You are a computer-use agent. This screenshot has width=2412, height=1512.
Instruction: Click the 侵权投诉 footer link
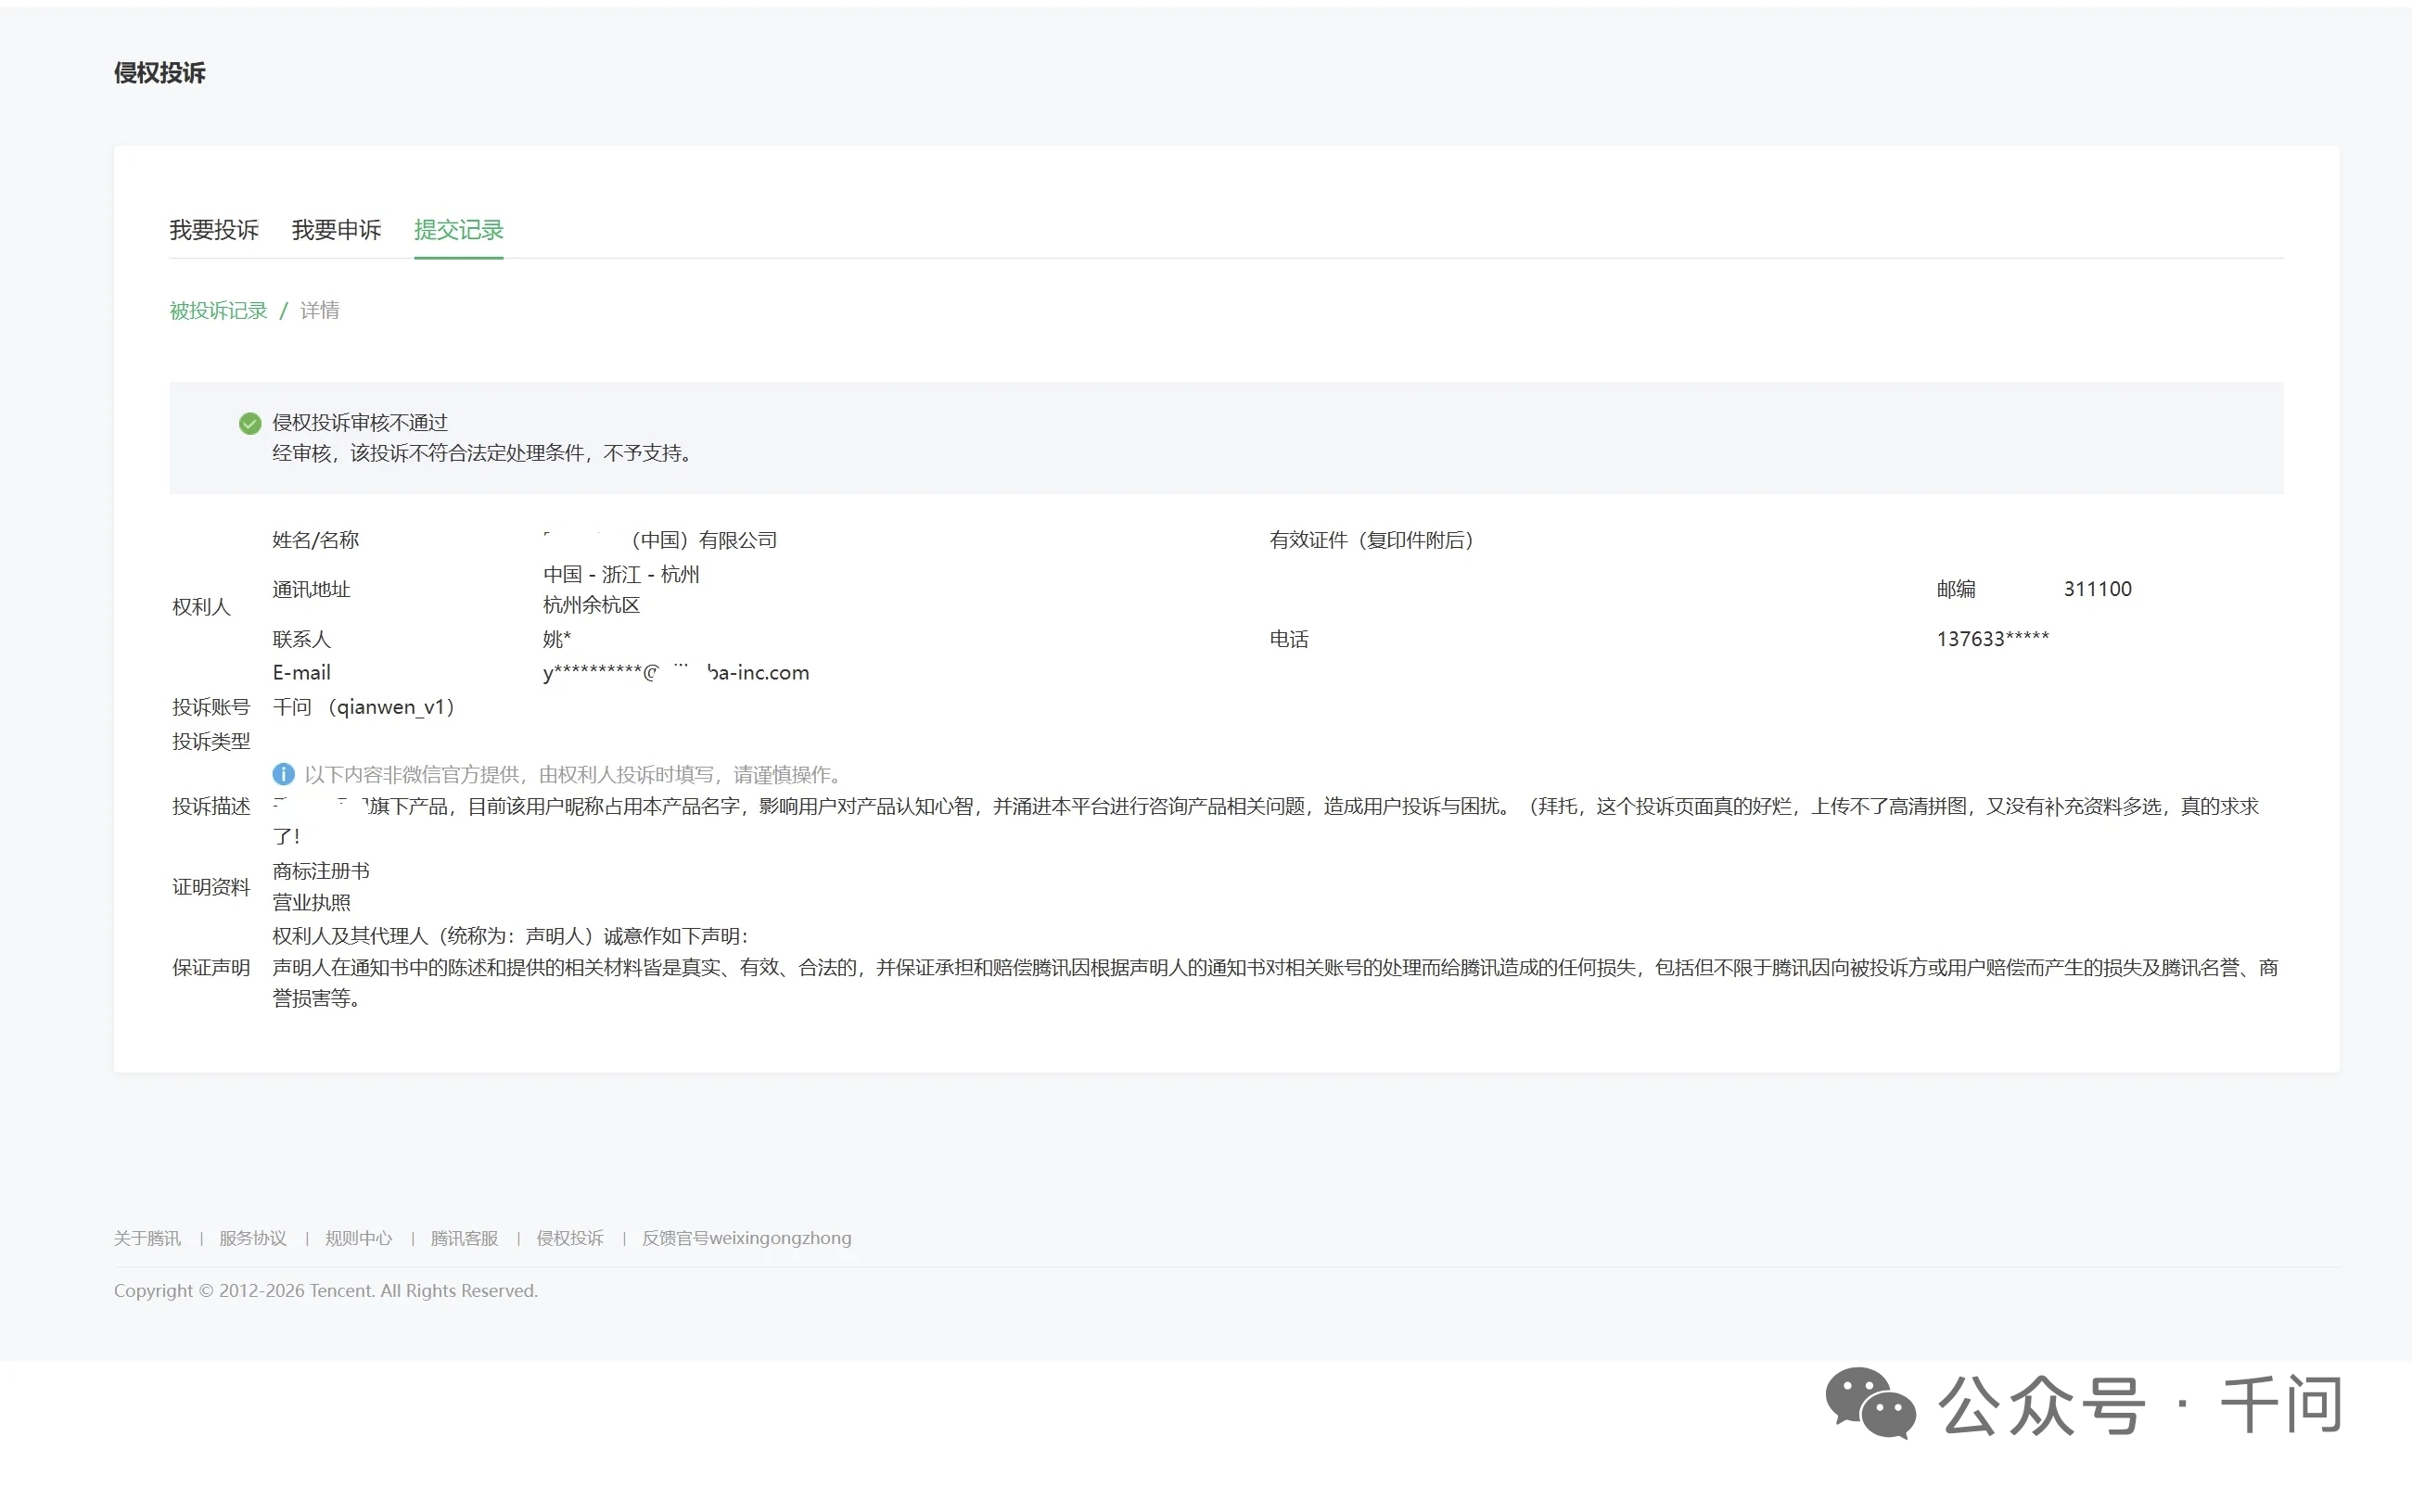pos(570,1238)
